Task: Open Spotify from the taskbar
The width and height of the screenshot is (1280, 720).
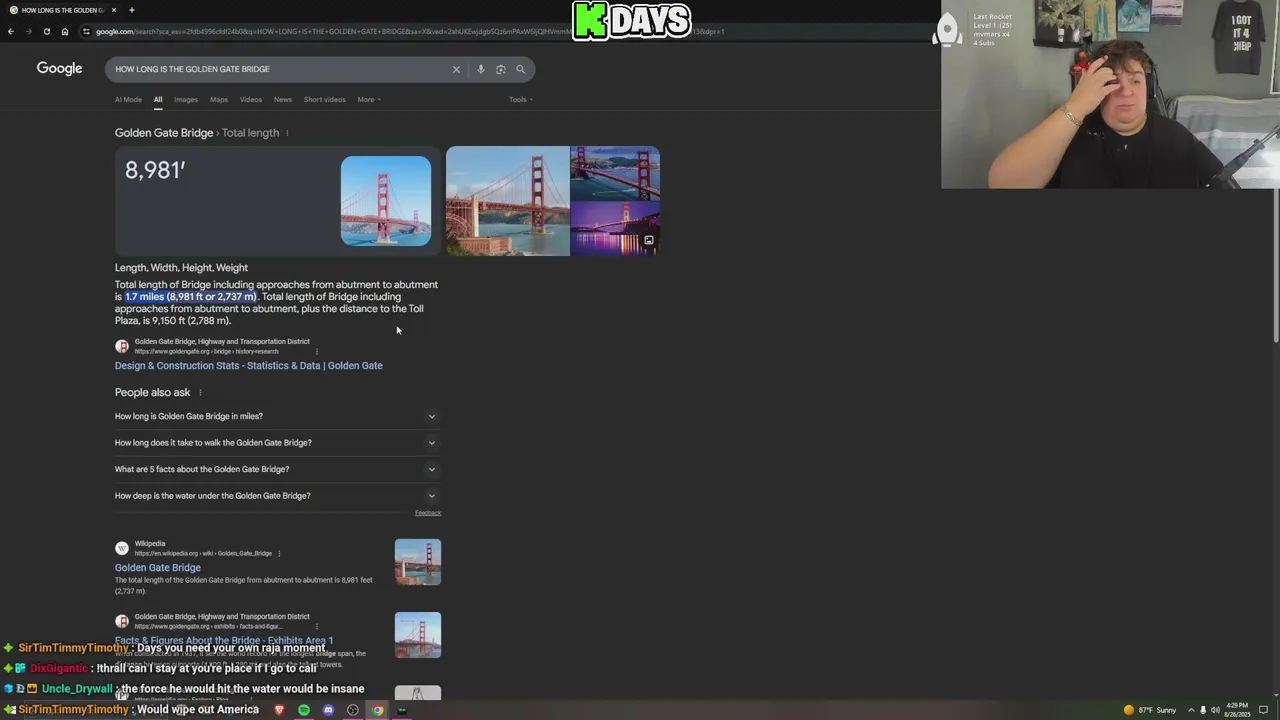Action: (304, 710)
